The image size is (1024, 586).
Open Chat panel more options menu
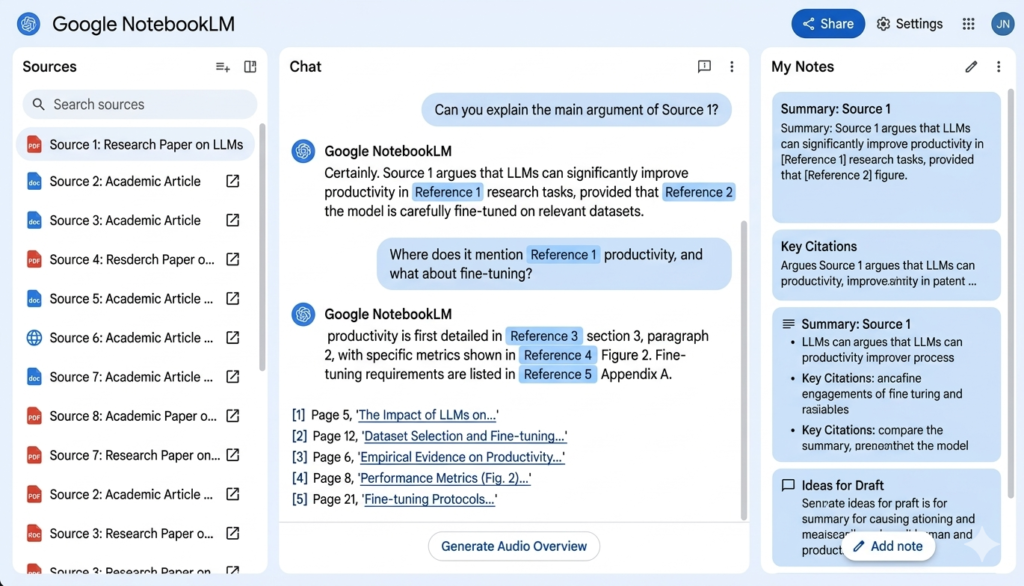point(731,67)
